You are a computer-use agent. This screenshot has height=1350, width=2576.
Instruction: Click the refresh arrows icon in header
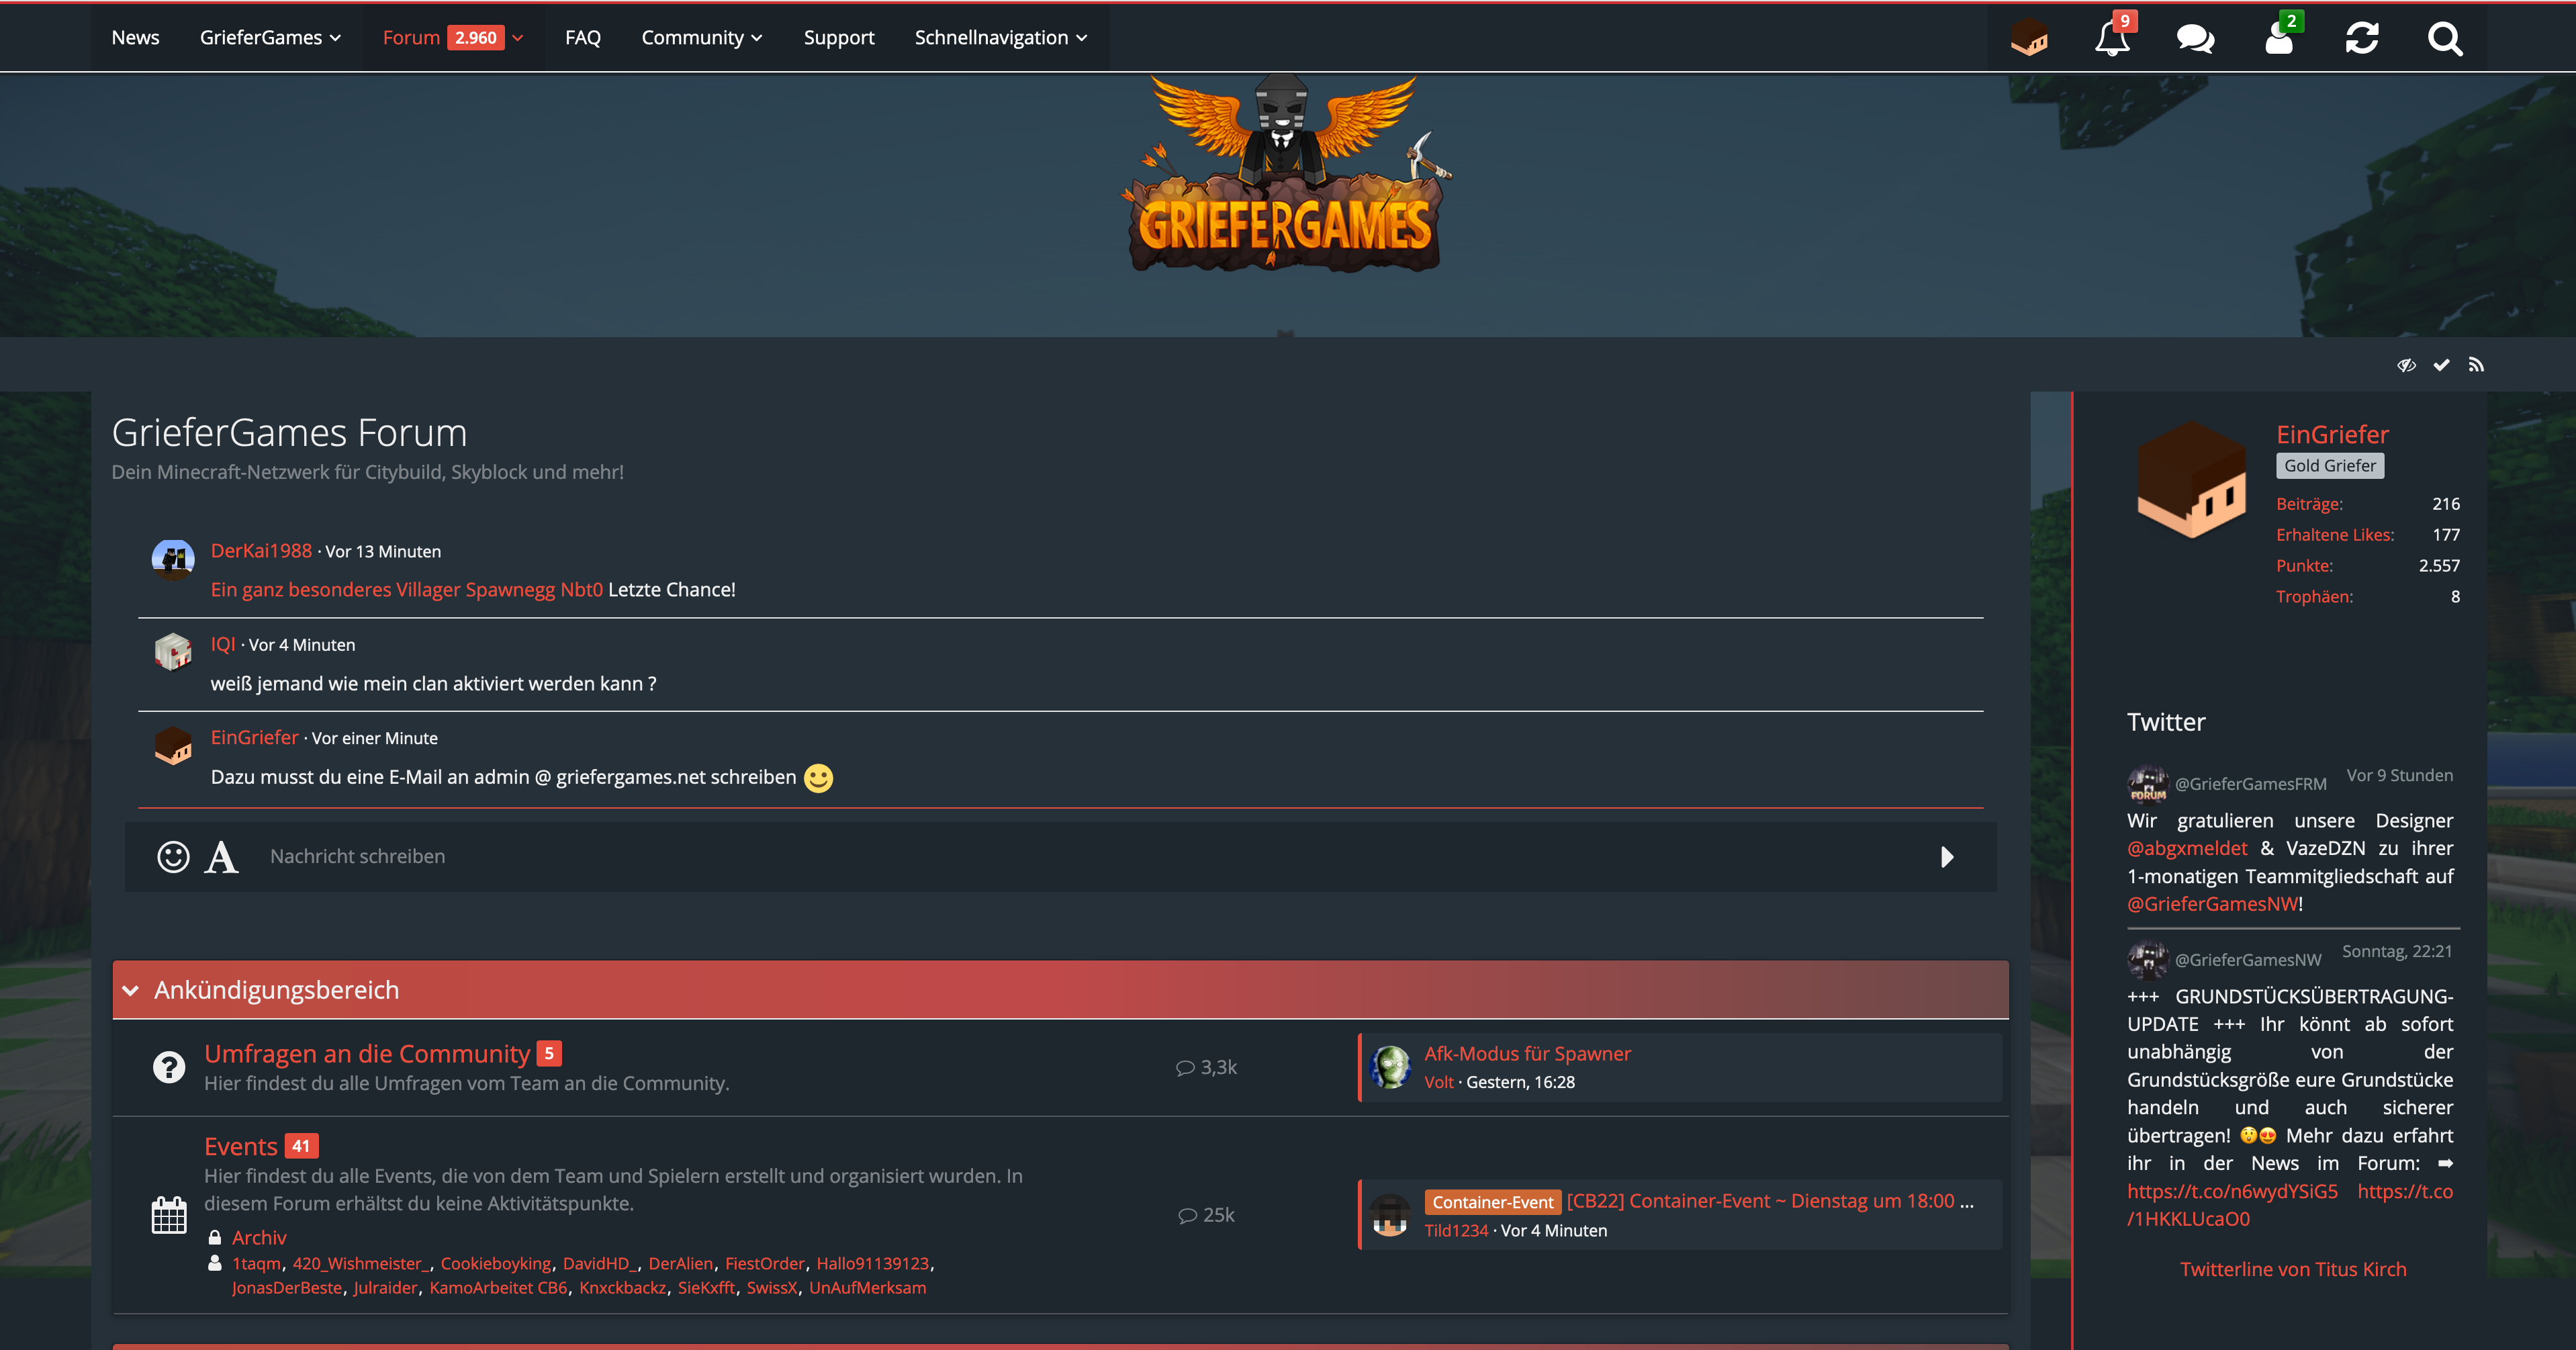[2362, 38]
